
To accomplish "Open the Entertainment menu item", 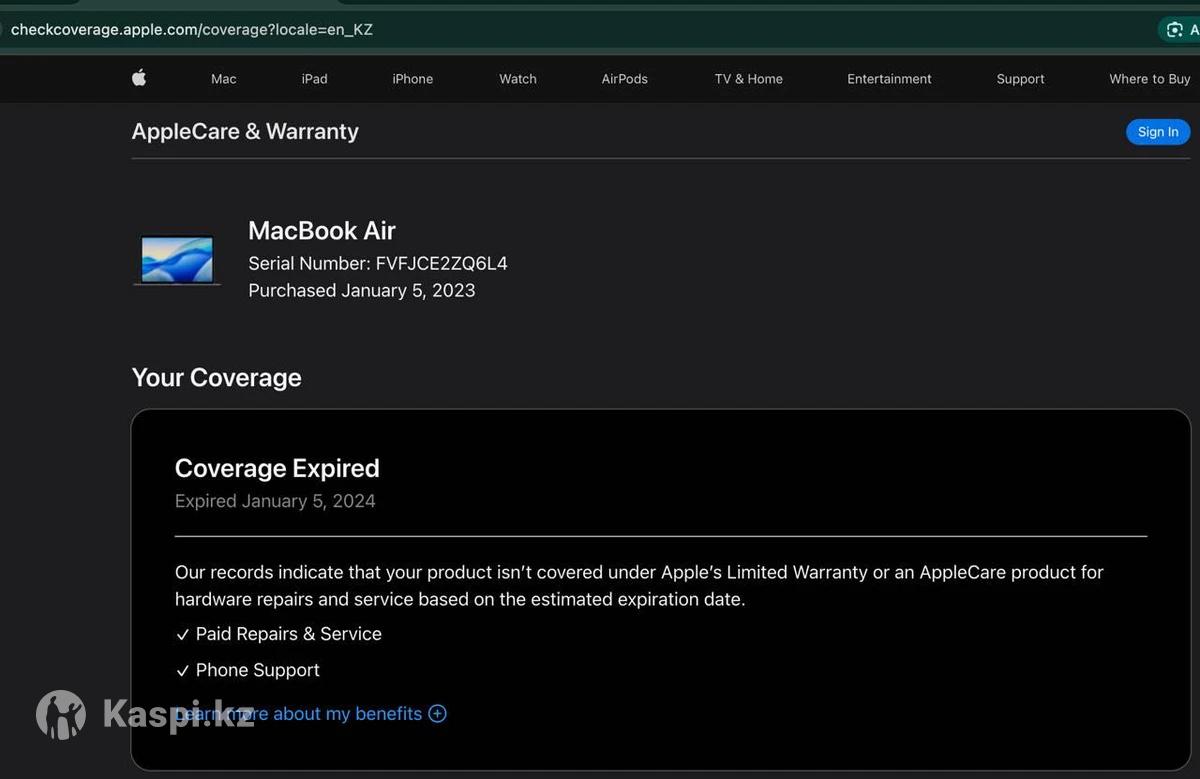I will pyautogui.click(x=889, y=79).
